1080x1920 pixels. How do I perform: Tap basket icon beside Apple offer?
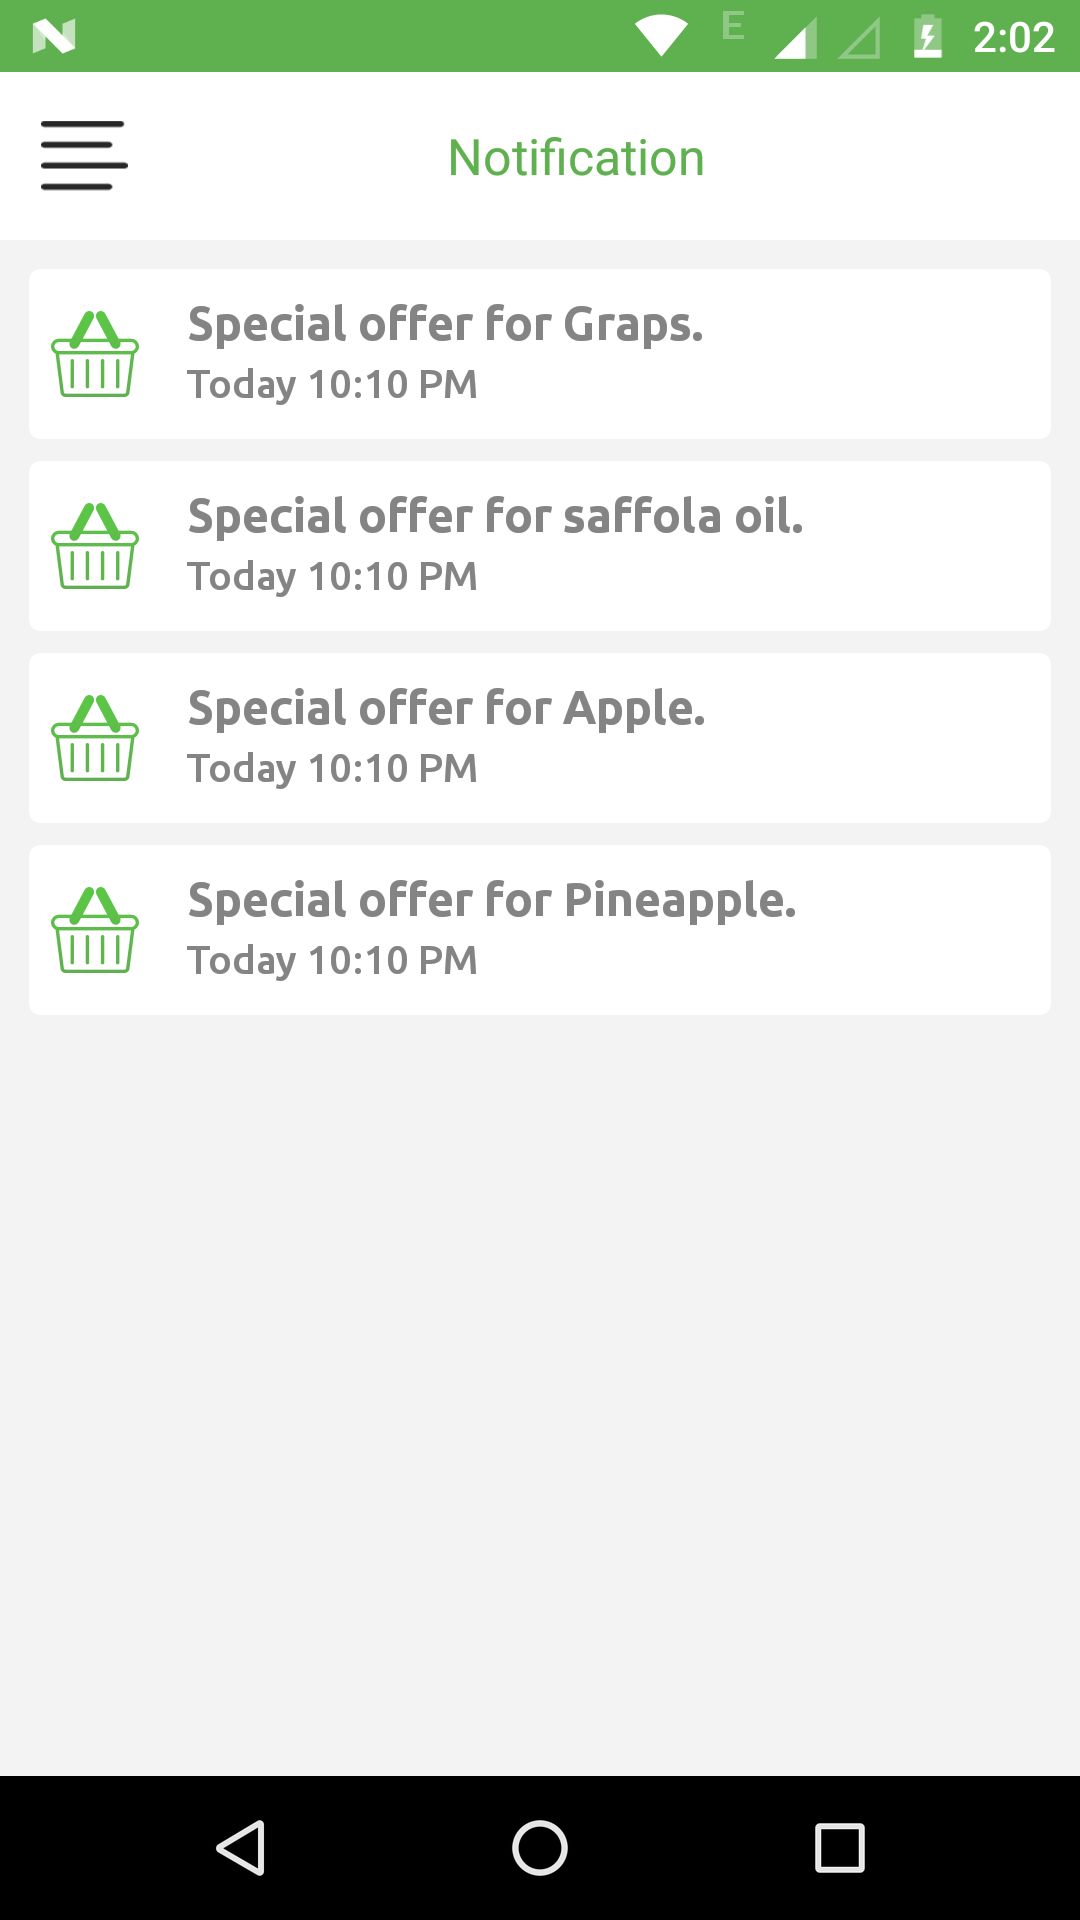[95, 738]
